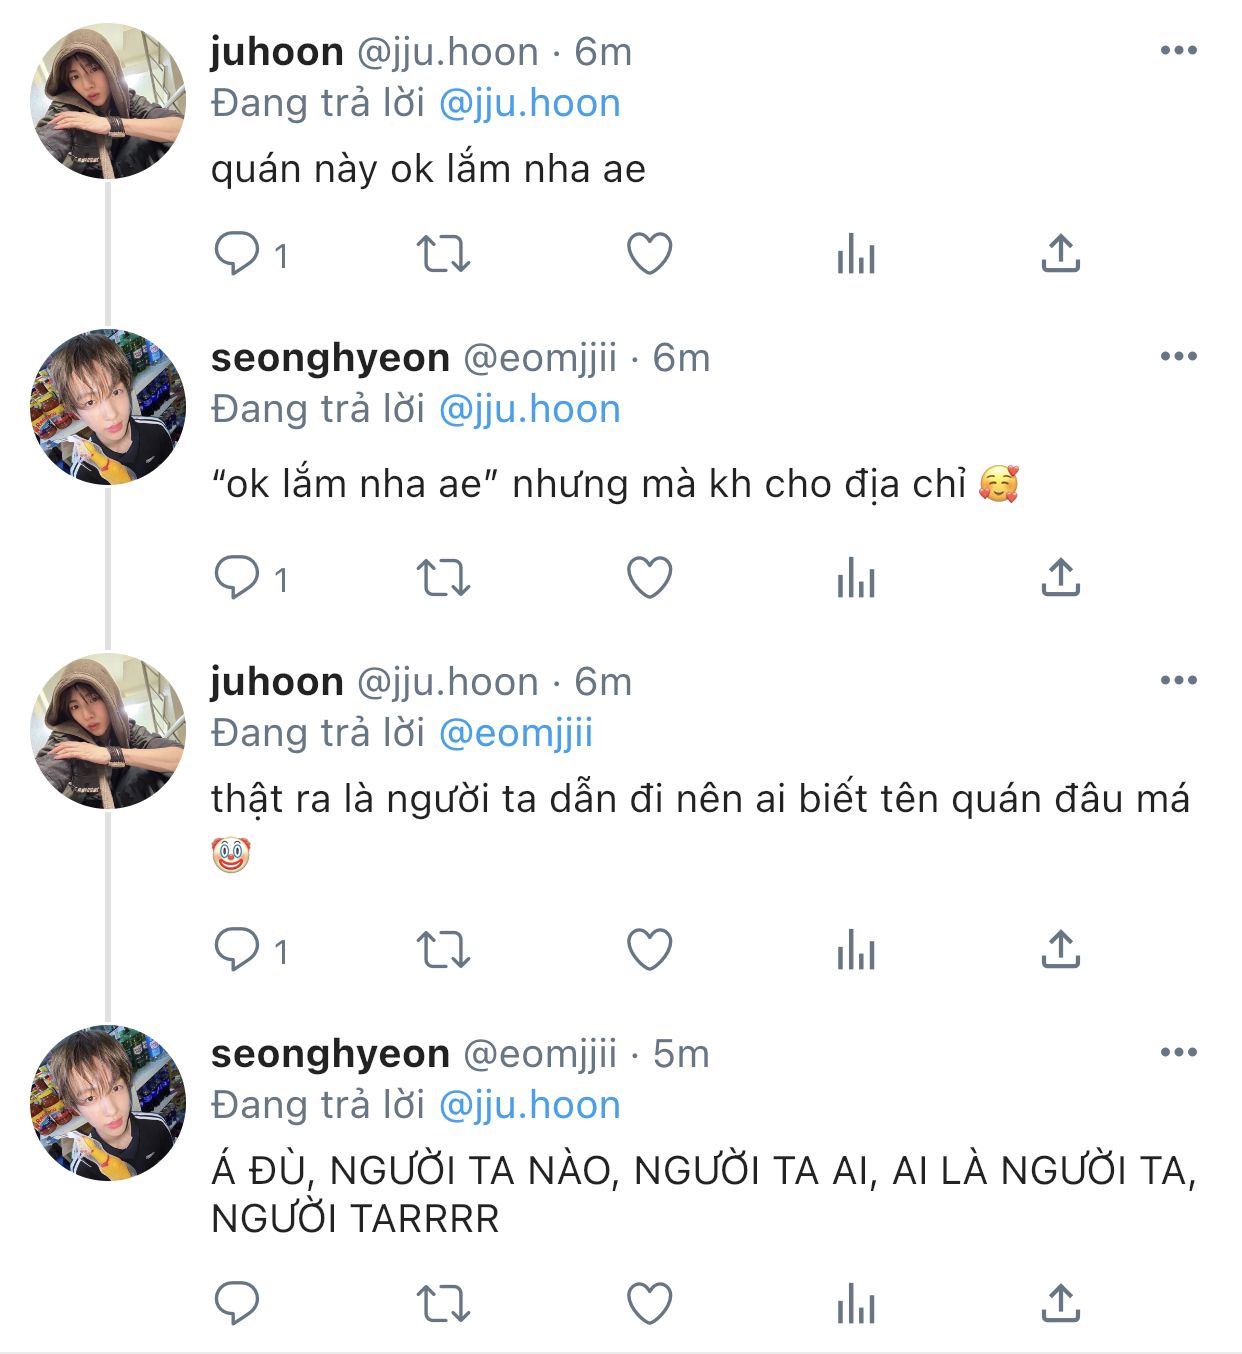Viewport: 1242px width, 1354px height.
Task: Reply to seonghyeon's "Á ĐÙ, NGƯỜI TA NÀO" tweet
Action: [237, 1304]
